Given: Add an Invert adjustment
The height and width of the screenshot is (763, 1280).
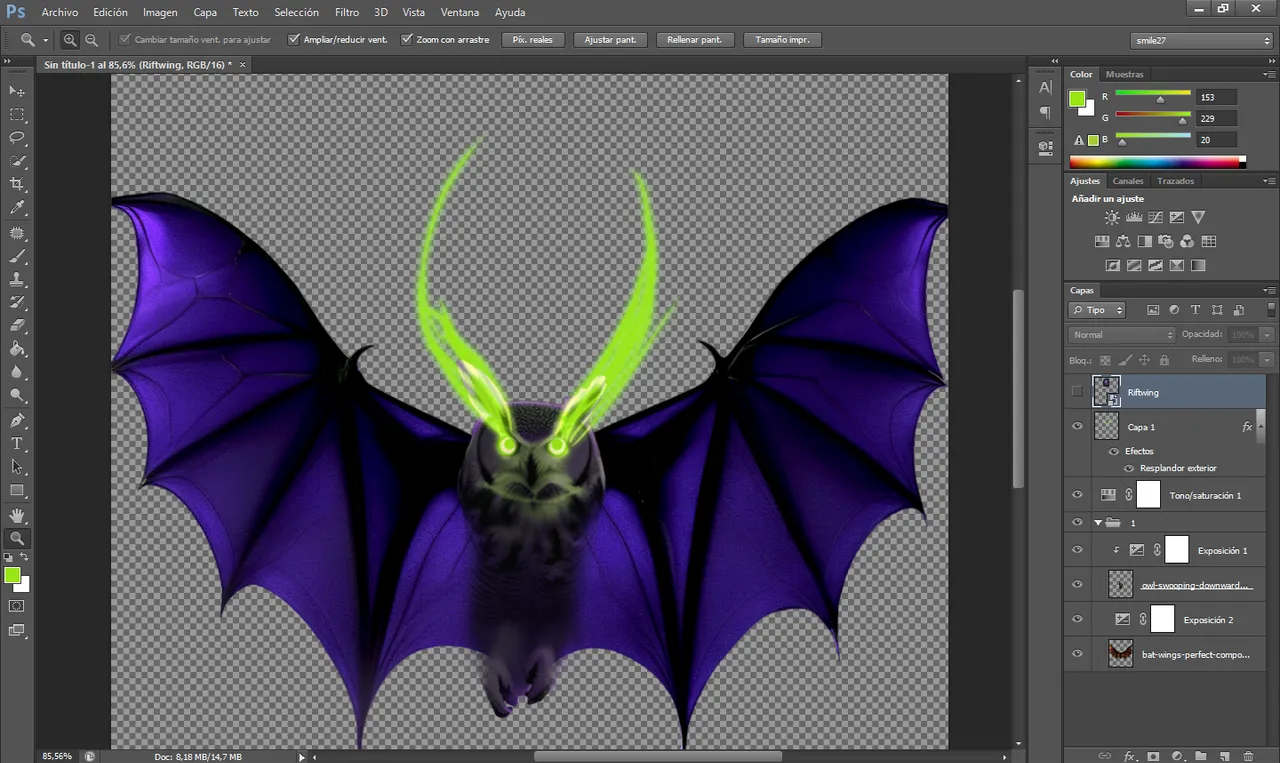Looking at the screenshot, I should point(1112,266).
